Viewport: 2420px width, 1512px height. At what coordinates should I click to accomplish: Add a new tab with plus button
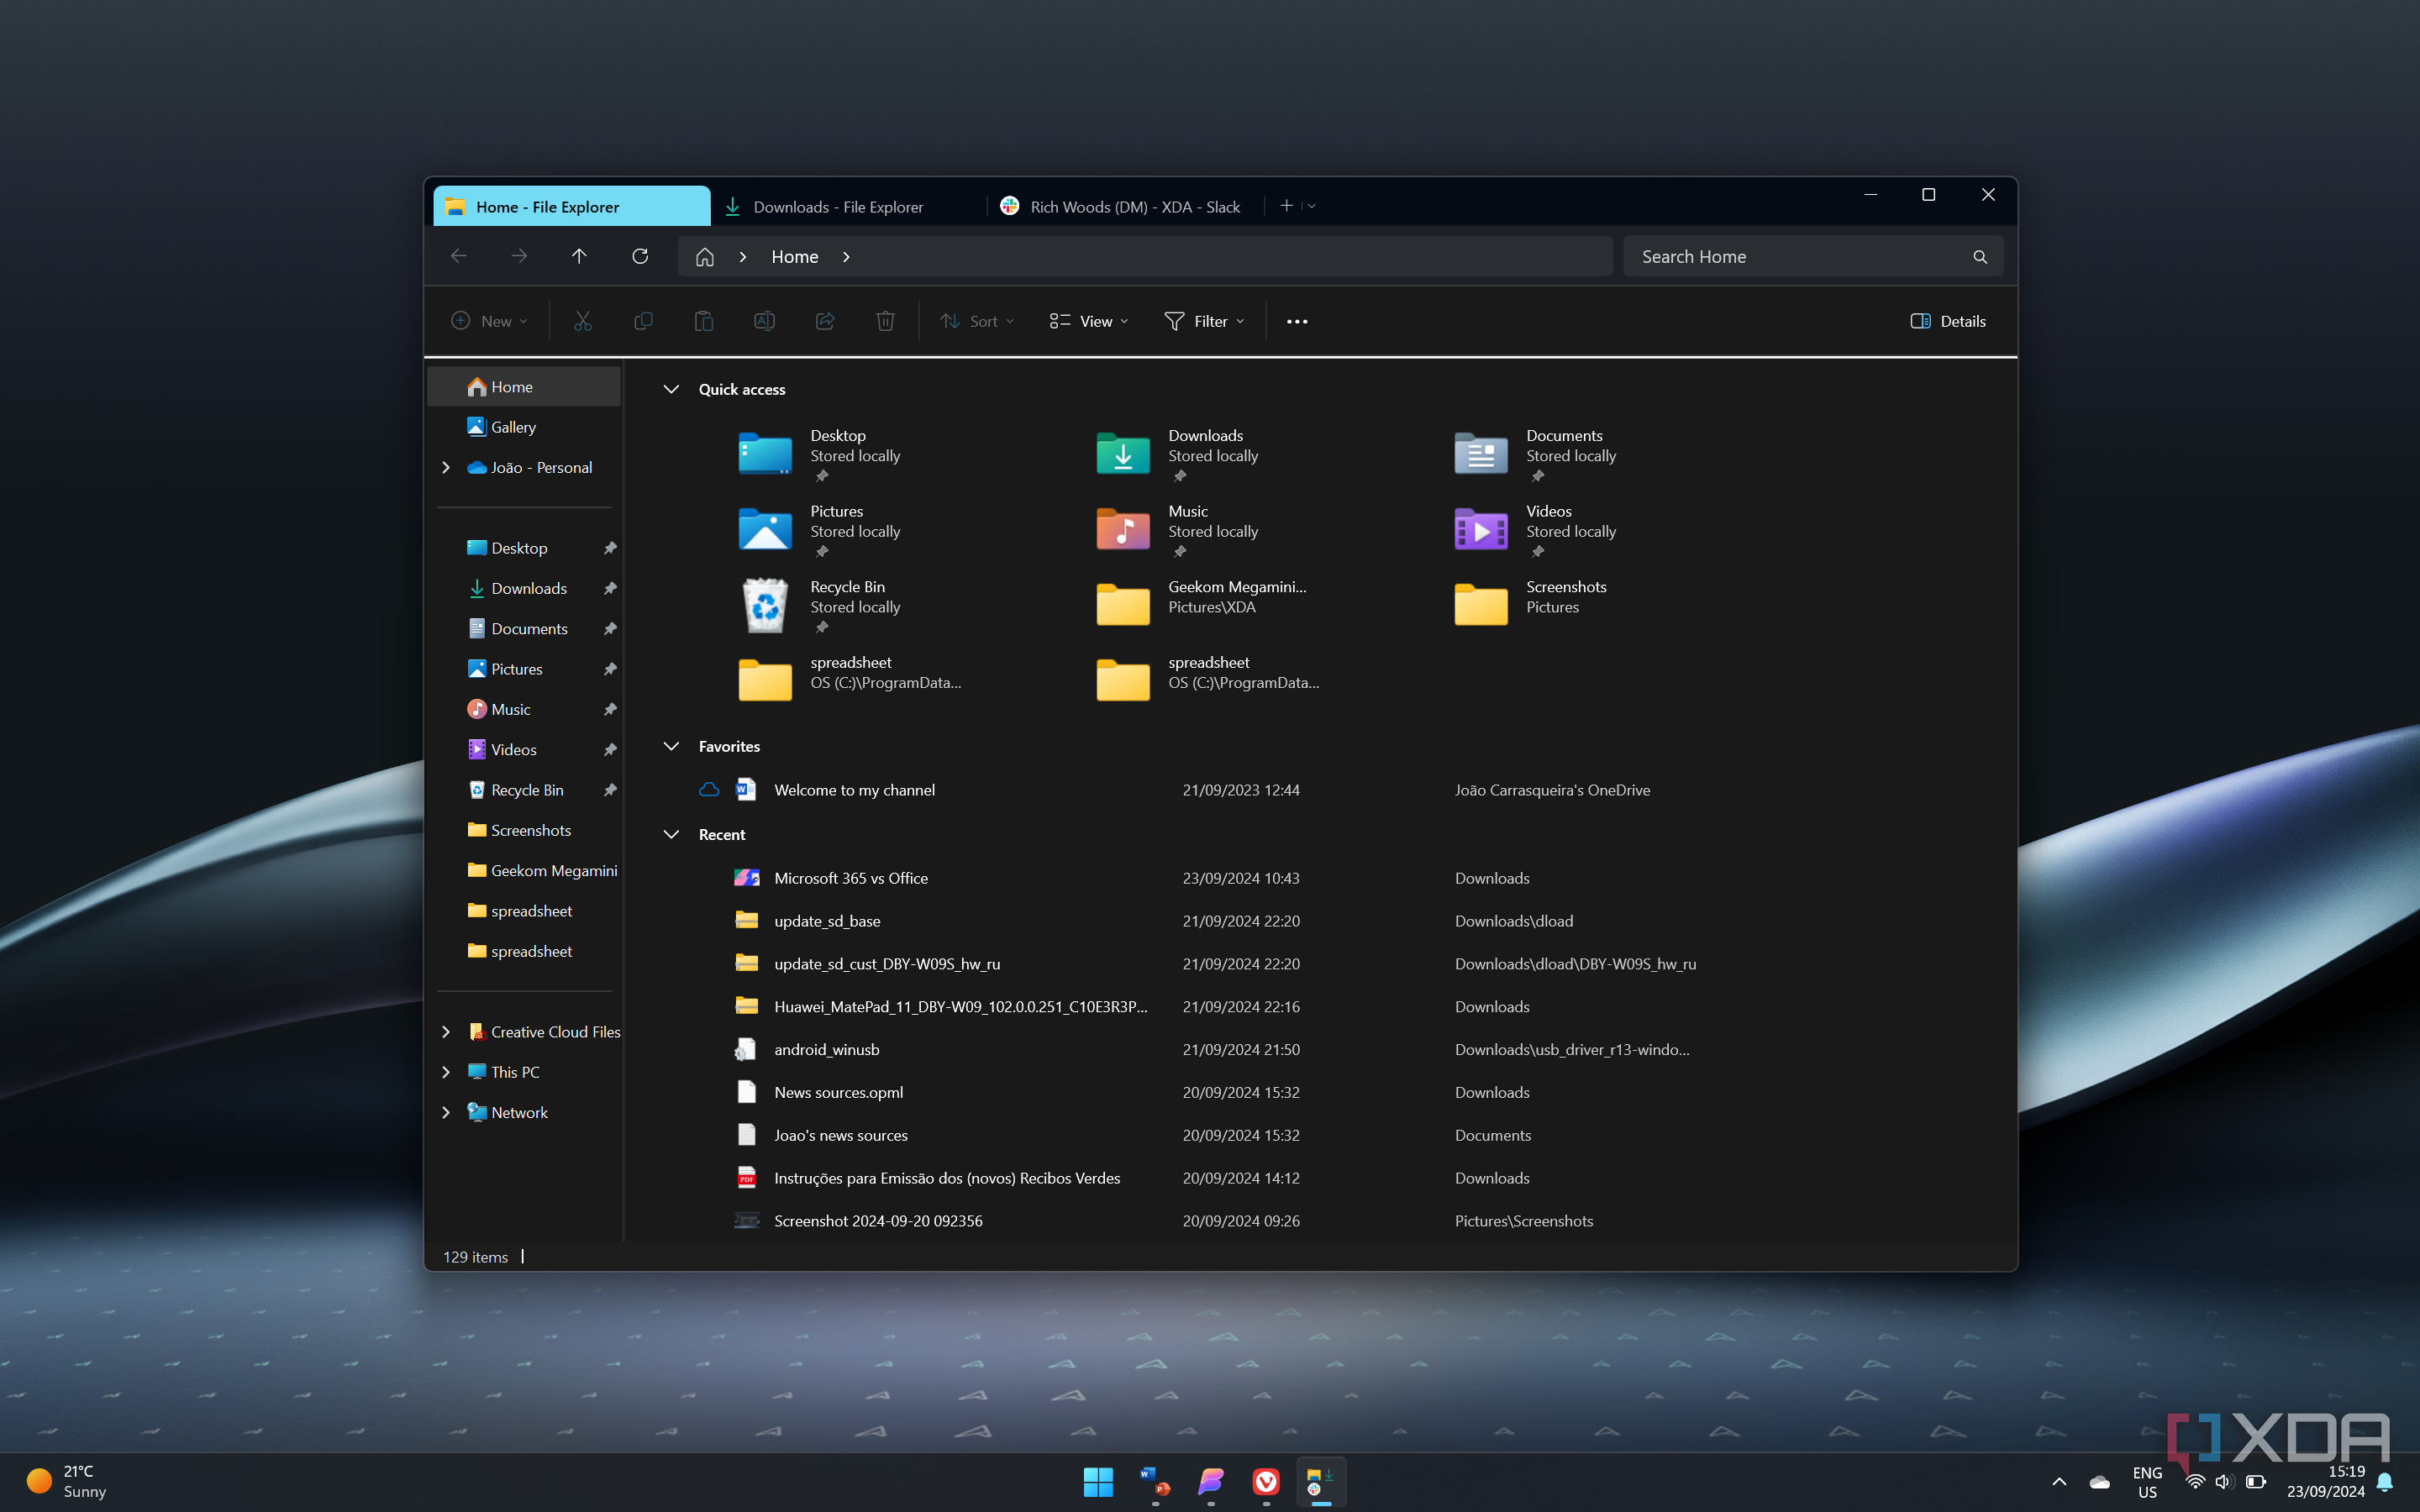[1287, 205]
